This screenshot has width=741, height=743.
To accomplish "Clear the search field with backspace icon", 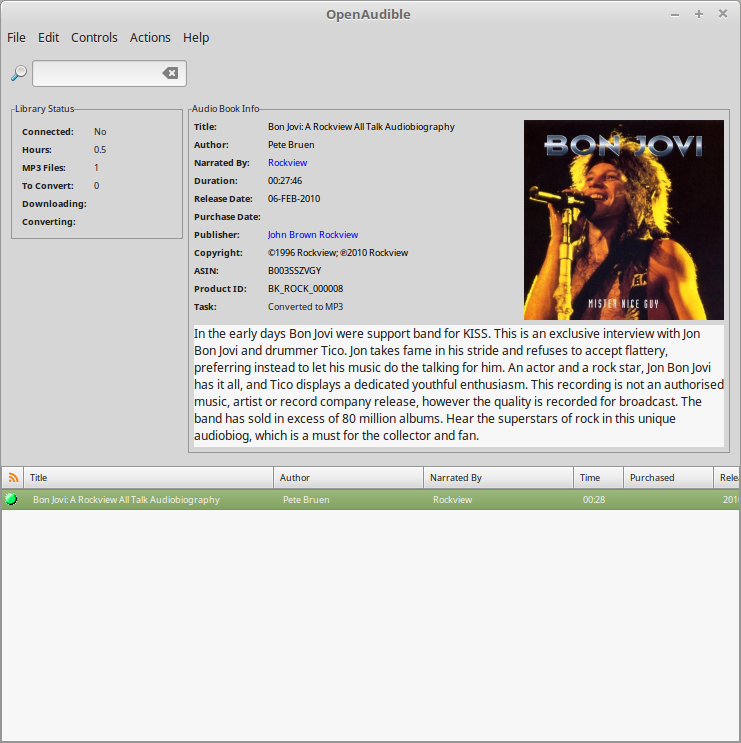I will coord(170,73).
